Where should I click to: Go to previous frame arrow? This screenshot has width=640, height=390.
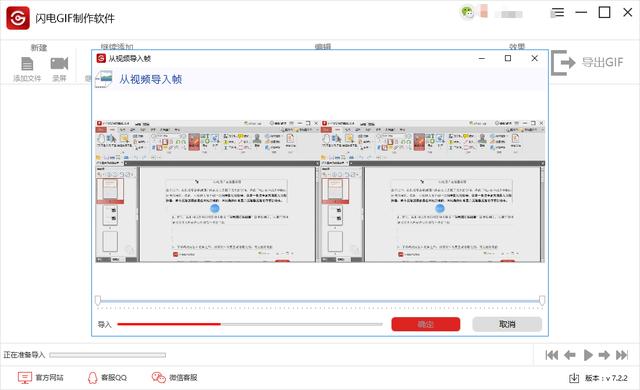570,355
